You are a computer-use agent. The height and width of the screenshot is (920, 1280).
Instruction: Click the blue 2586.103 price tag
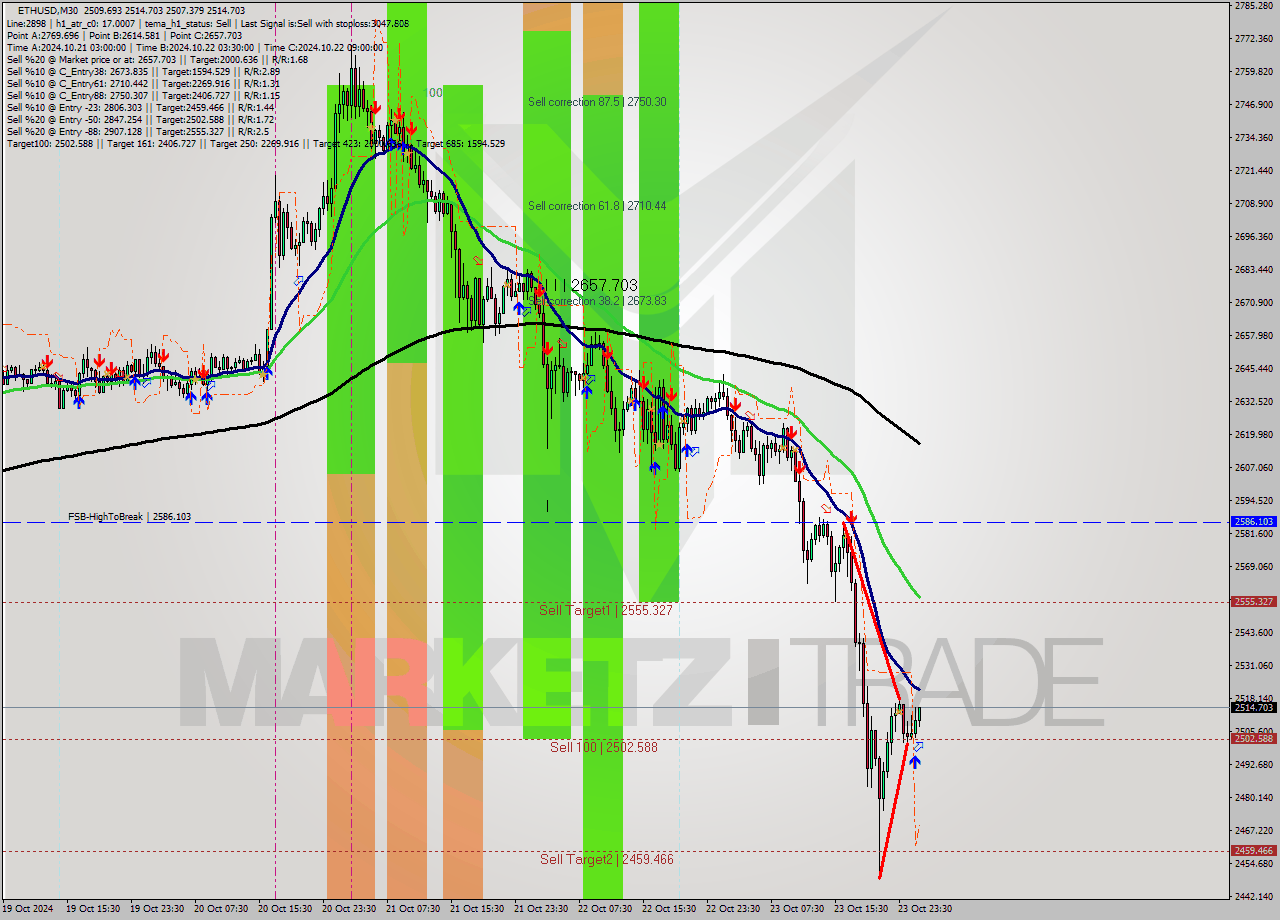1254,522
